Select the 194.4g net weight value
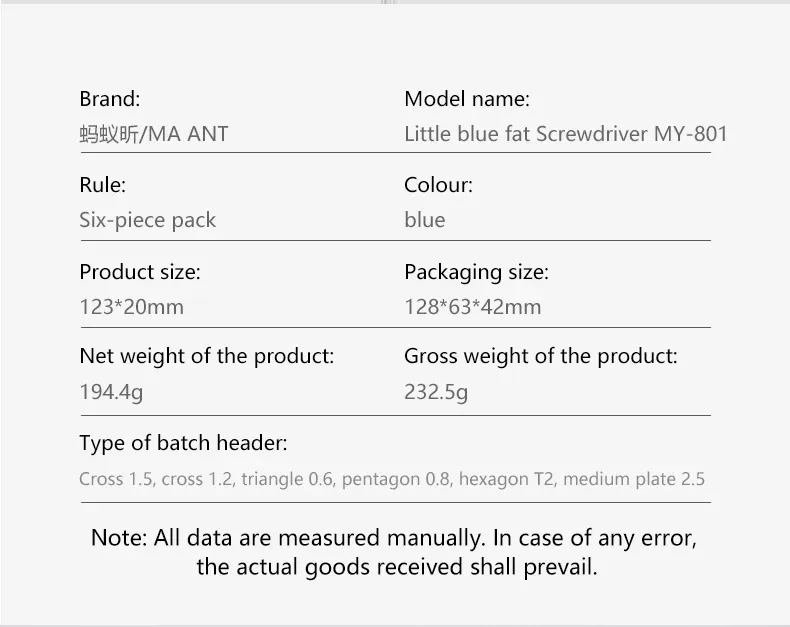Screen dimensions: 790x627 111,392
